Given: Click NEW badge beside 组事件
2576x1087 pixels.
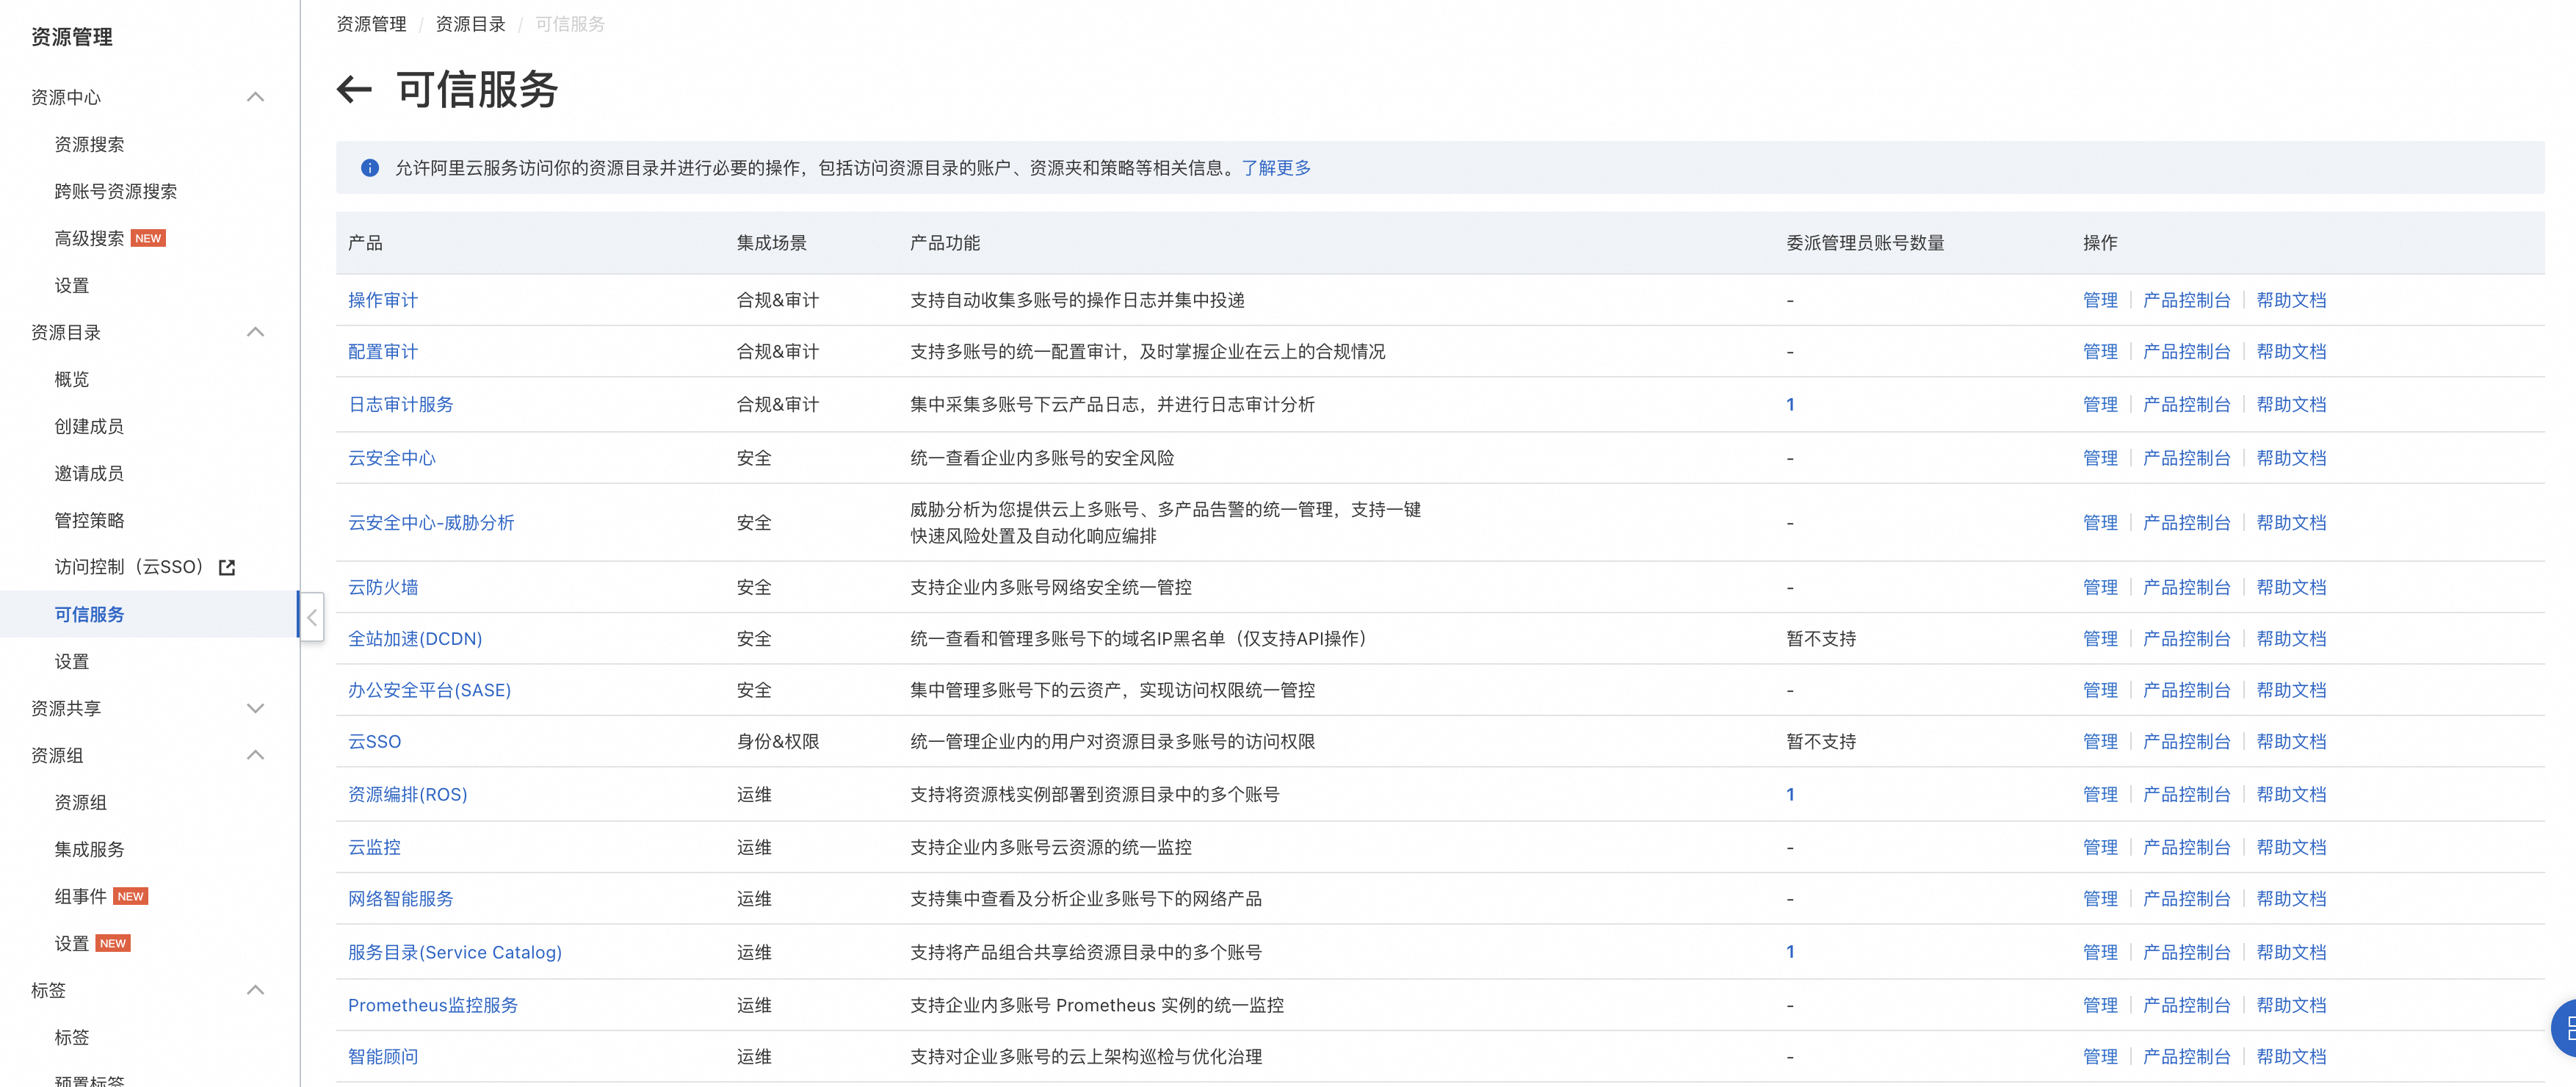Looking at the screenshot, I should tap(130, 897).
